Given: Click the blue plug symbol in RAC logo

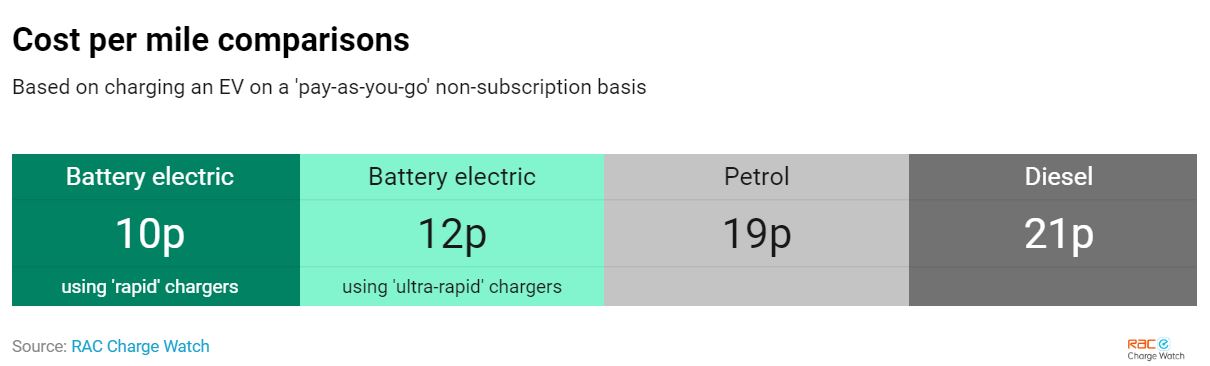Looking at the screenshot, I should click(1165, 343).
